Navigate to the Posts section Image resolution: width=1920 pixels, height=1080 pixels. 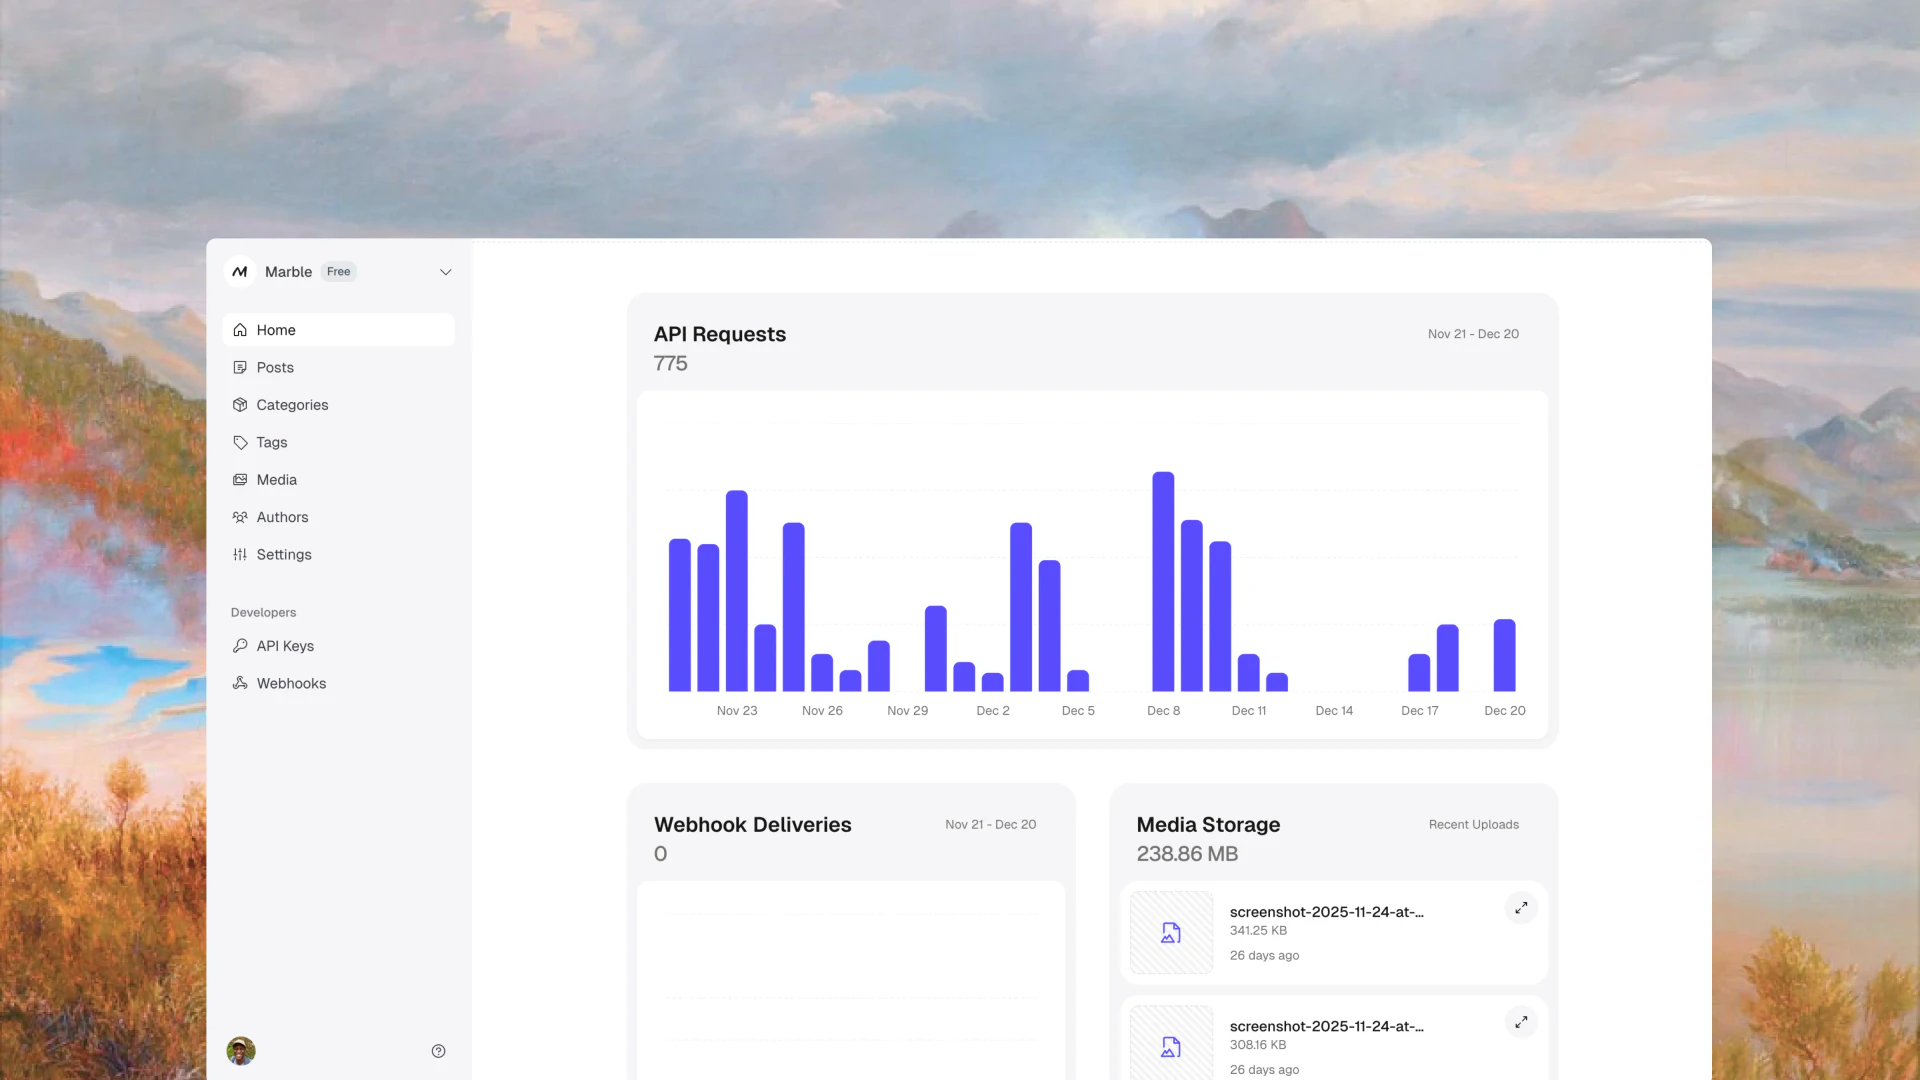point(275,367)
